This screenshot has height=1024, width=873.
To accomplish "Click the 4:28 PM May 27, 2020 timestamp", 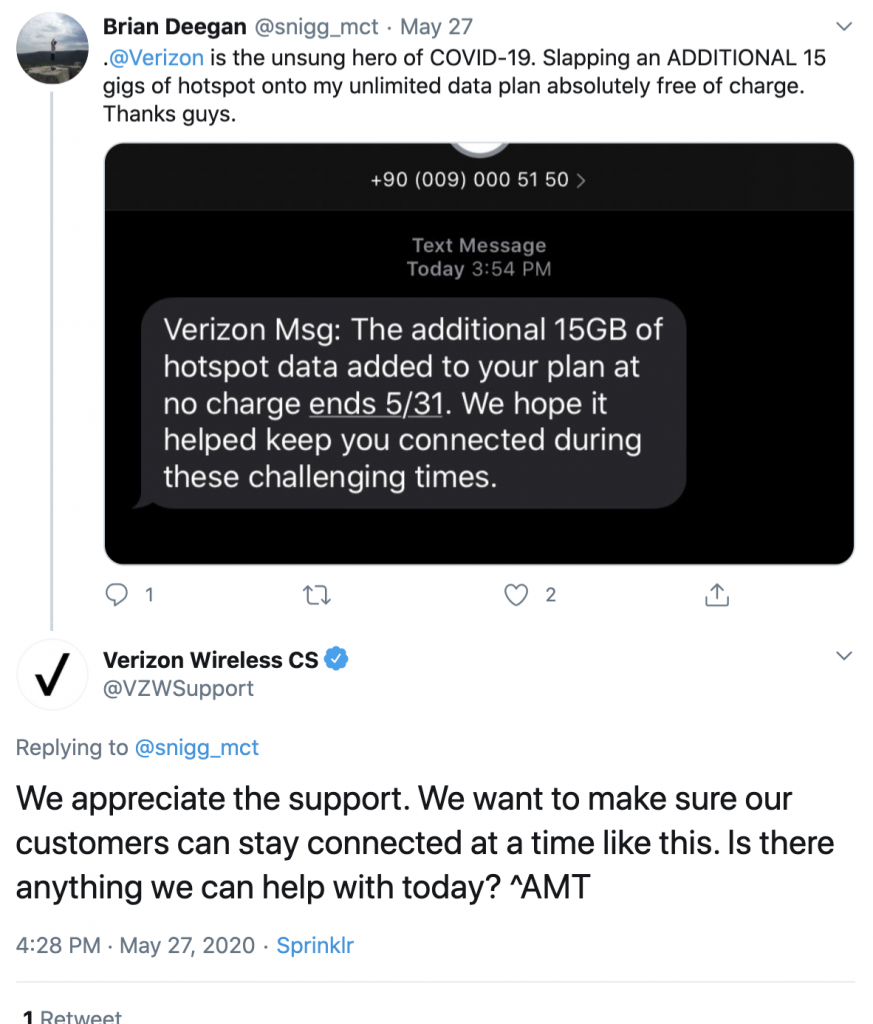I will [x=135, y=945].
